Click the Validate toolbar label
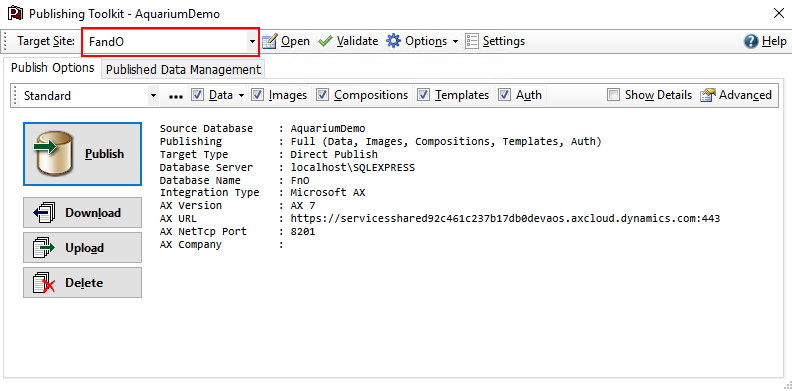 [358, 41]
